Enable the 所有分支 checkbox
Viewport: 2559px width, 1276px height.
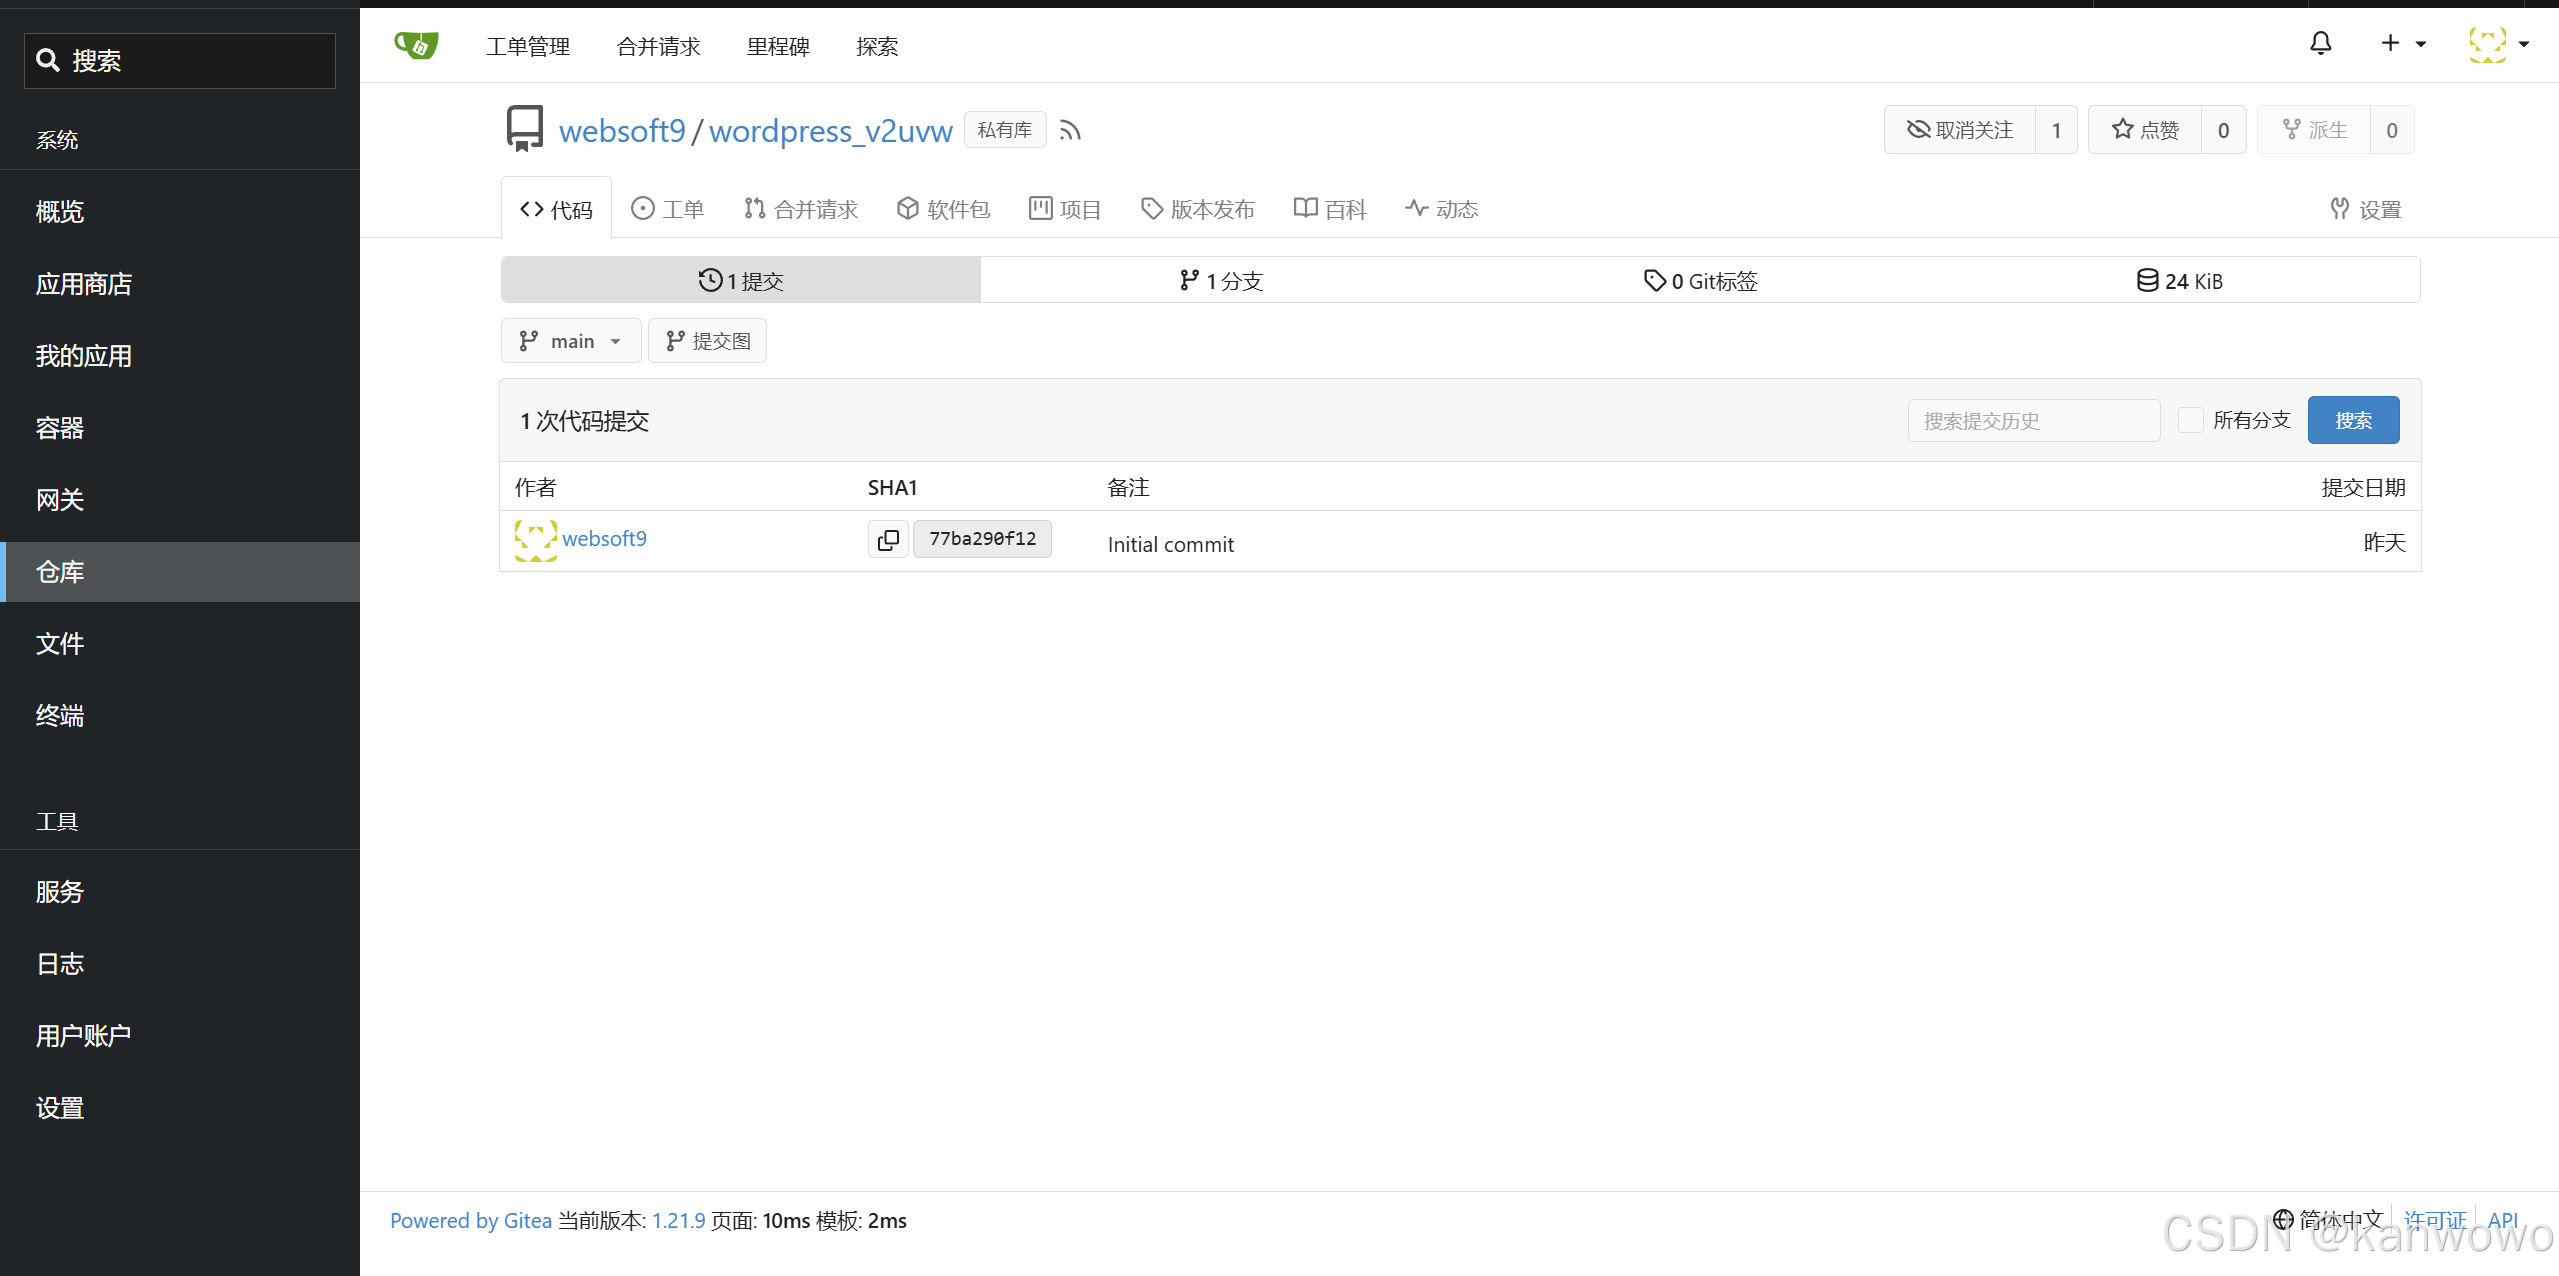click(2190, 420)
